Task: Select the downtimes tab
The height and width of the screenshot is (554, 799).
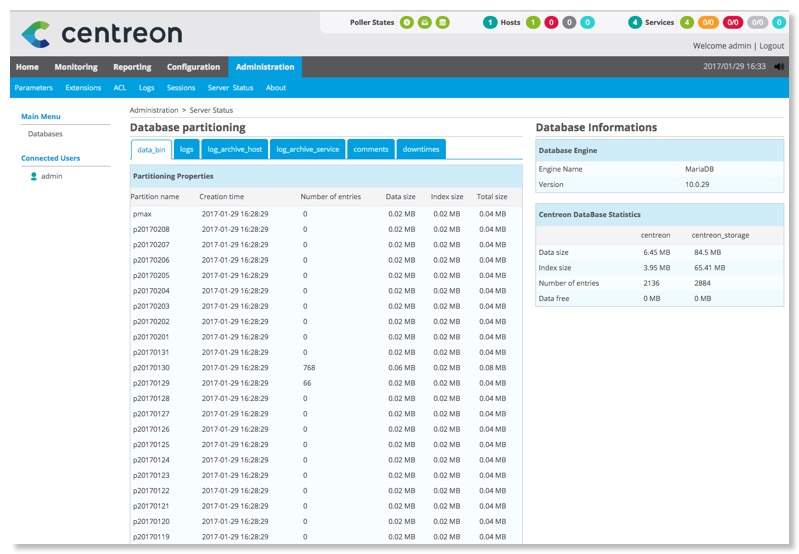Action: pos(420,149)
